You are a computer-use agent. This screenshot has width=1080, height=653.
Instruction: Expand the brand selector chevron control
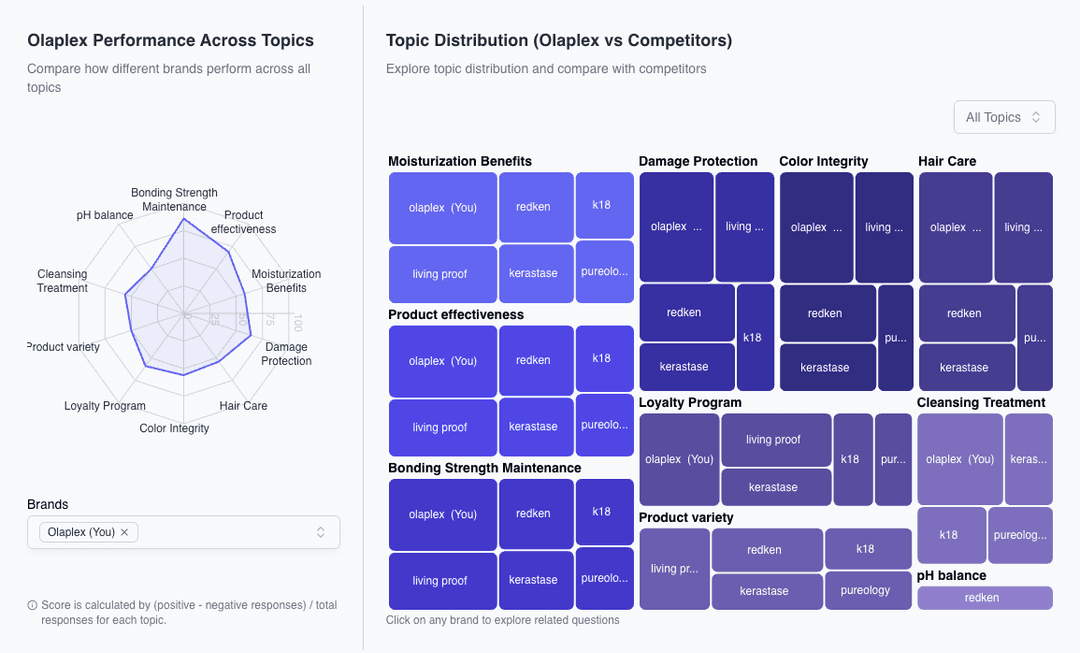pyautogui.click(x=321, y=531)
